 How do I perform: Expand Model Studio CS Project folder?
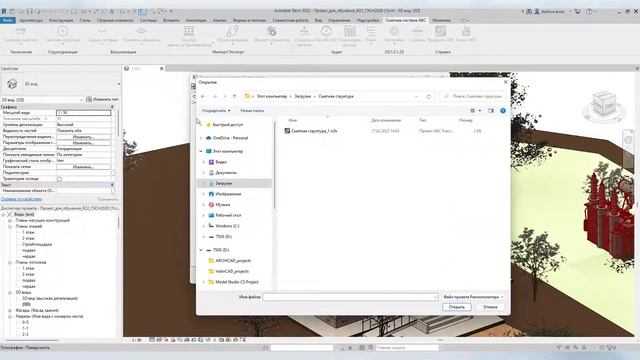coord(204,282)
